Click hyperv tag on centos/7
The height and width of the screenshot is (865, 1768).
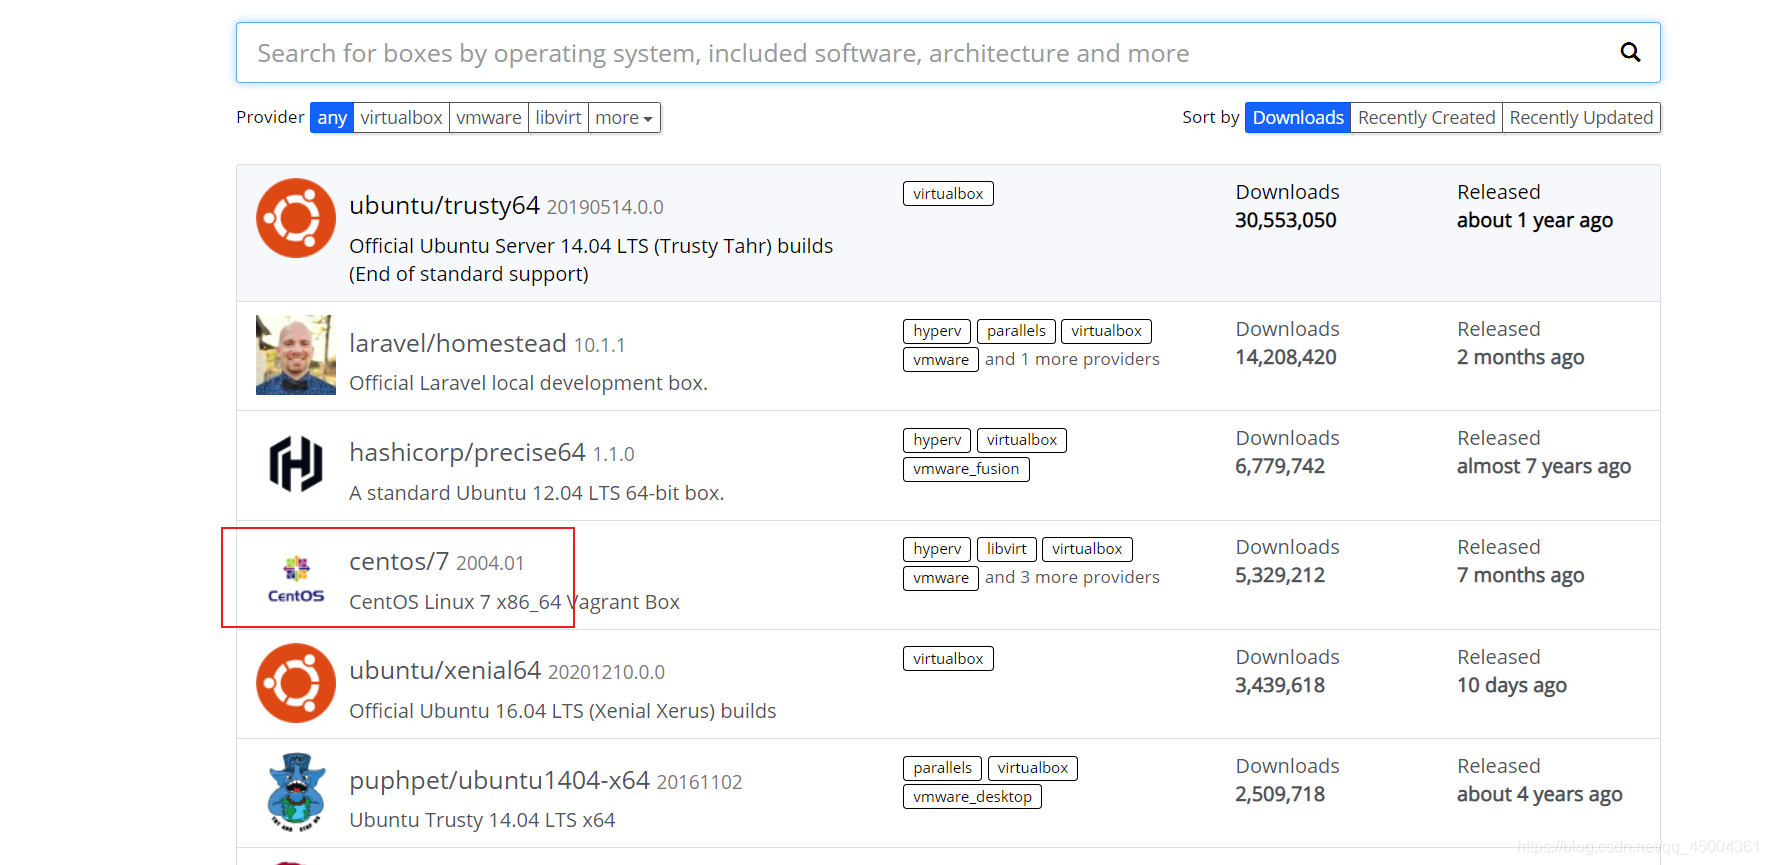coord(937,549)
